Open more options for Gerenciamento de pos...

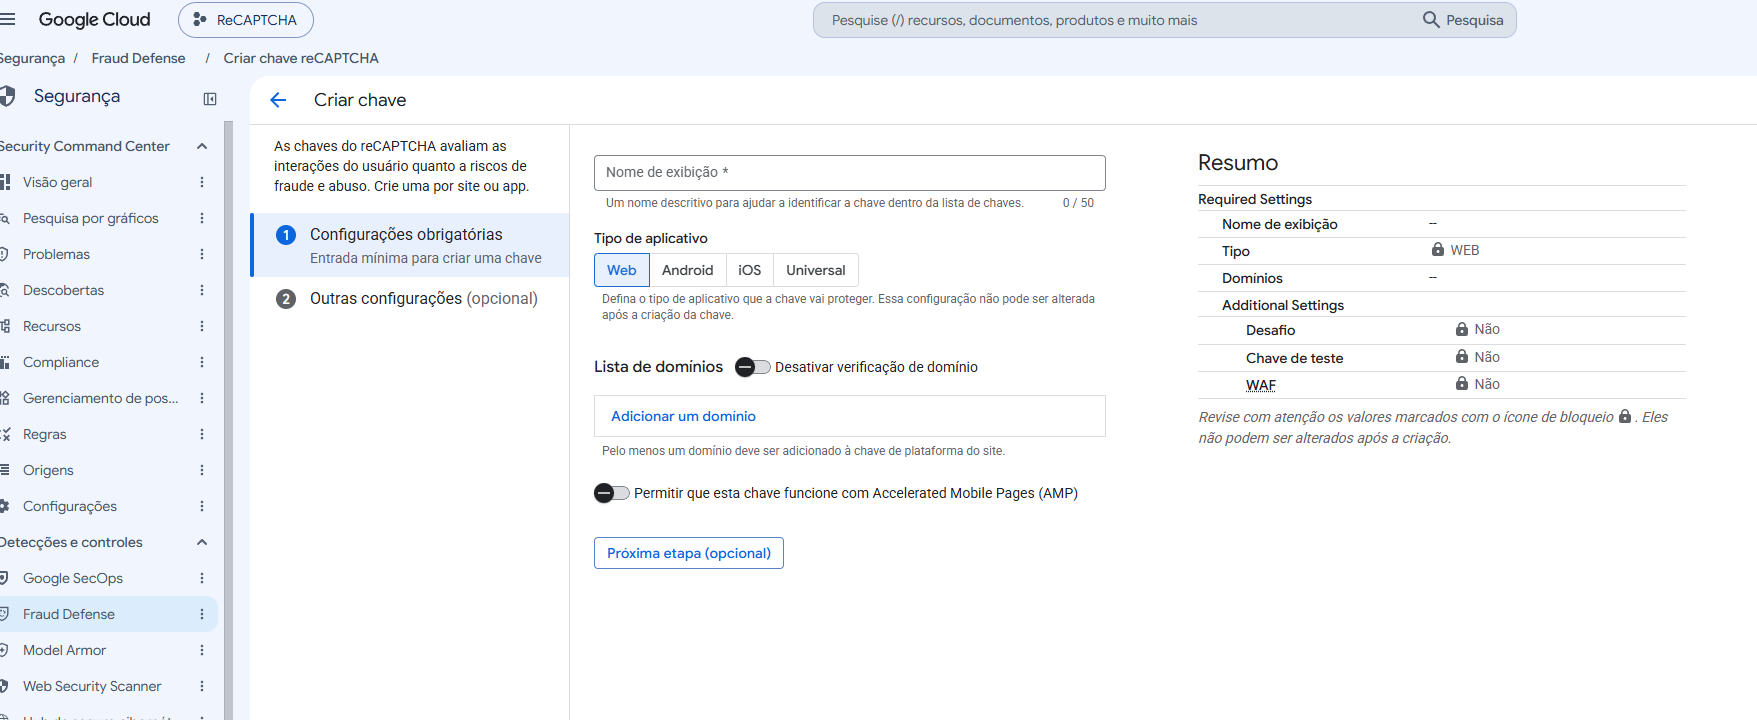click(x=202, y=398)
